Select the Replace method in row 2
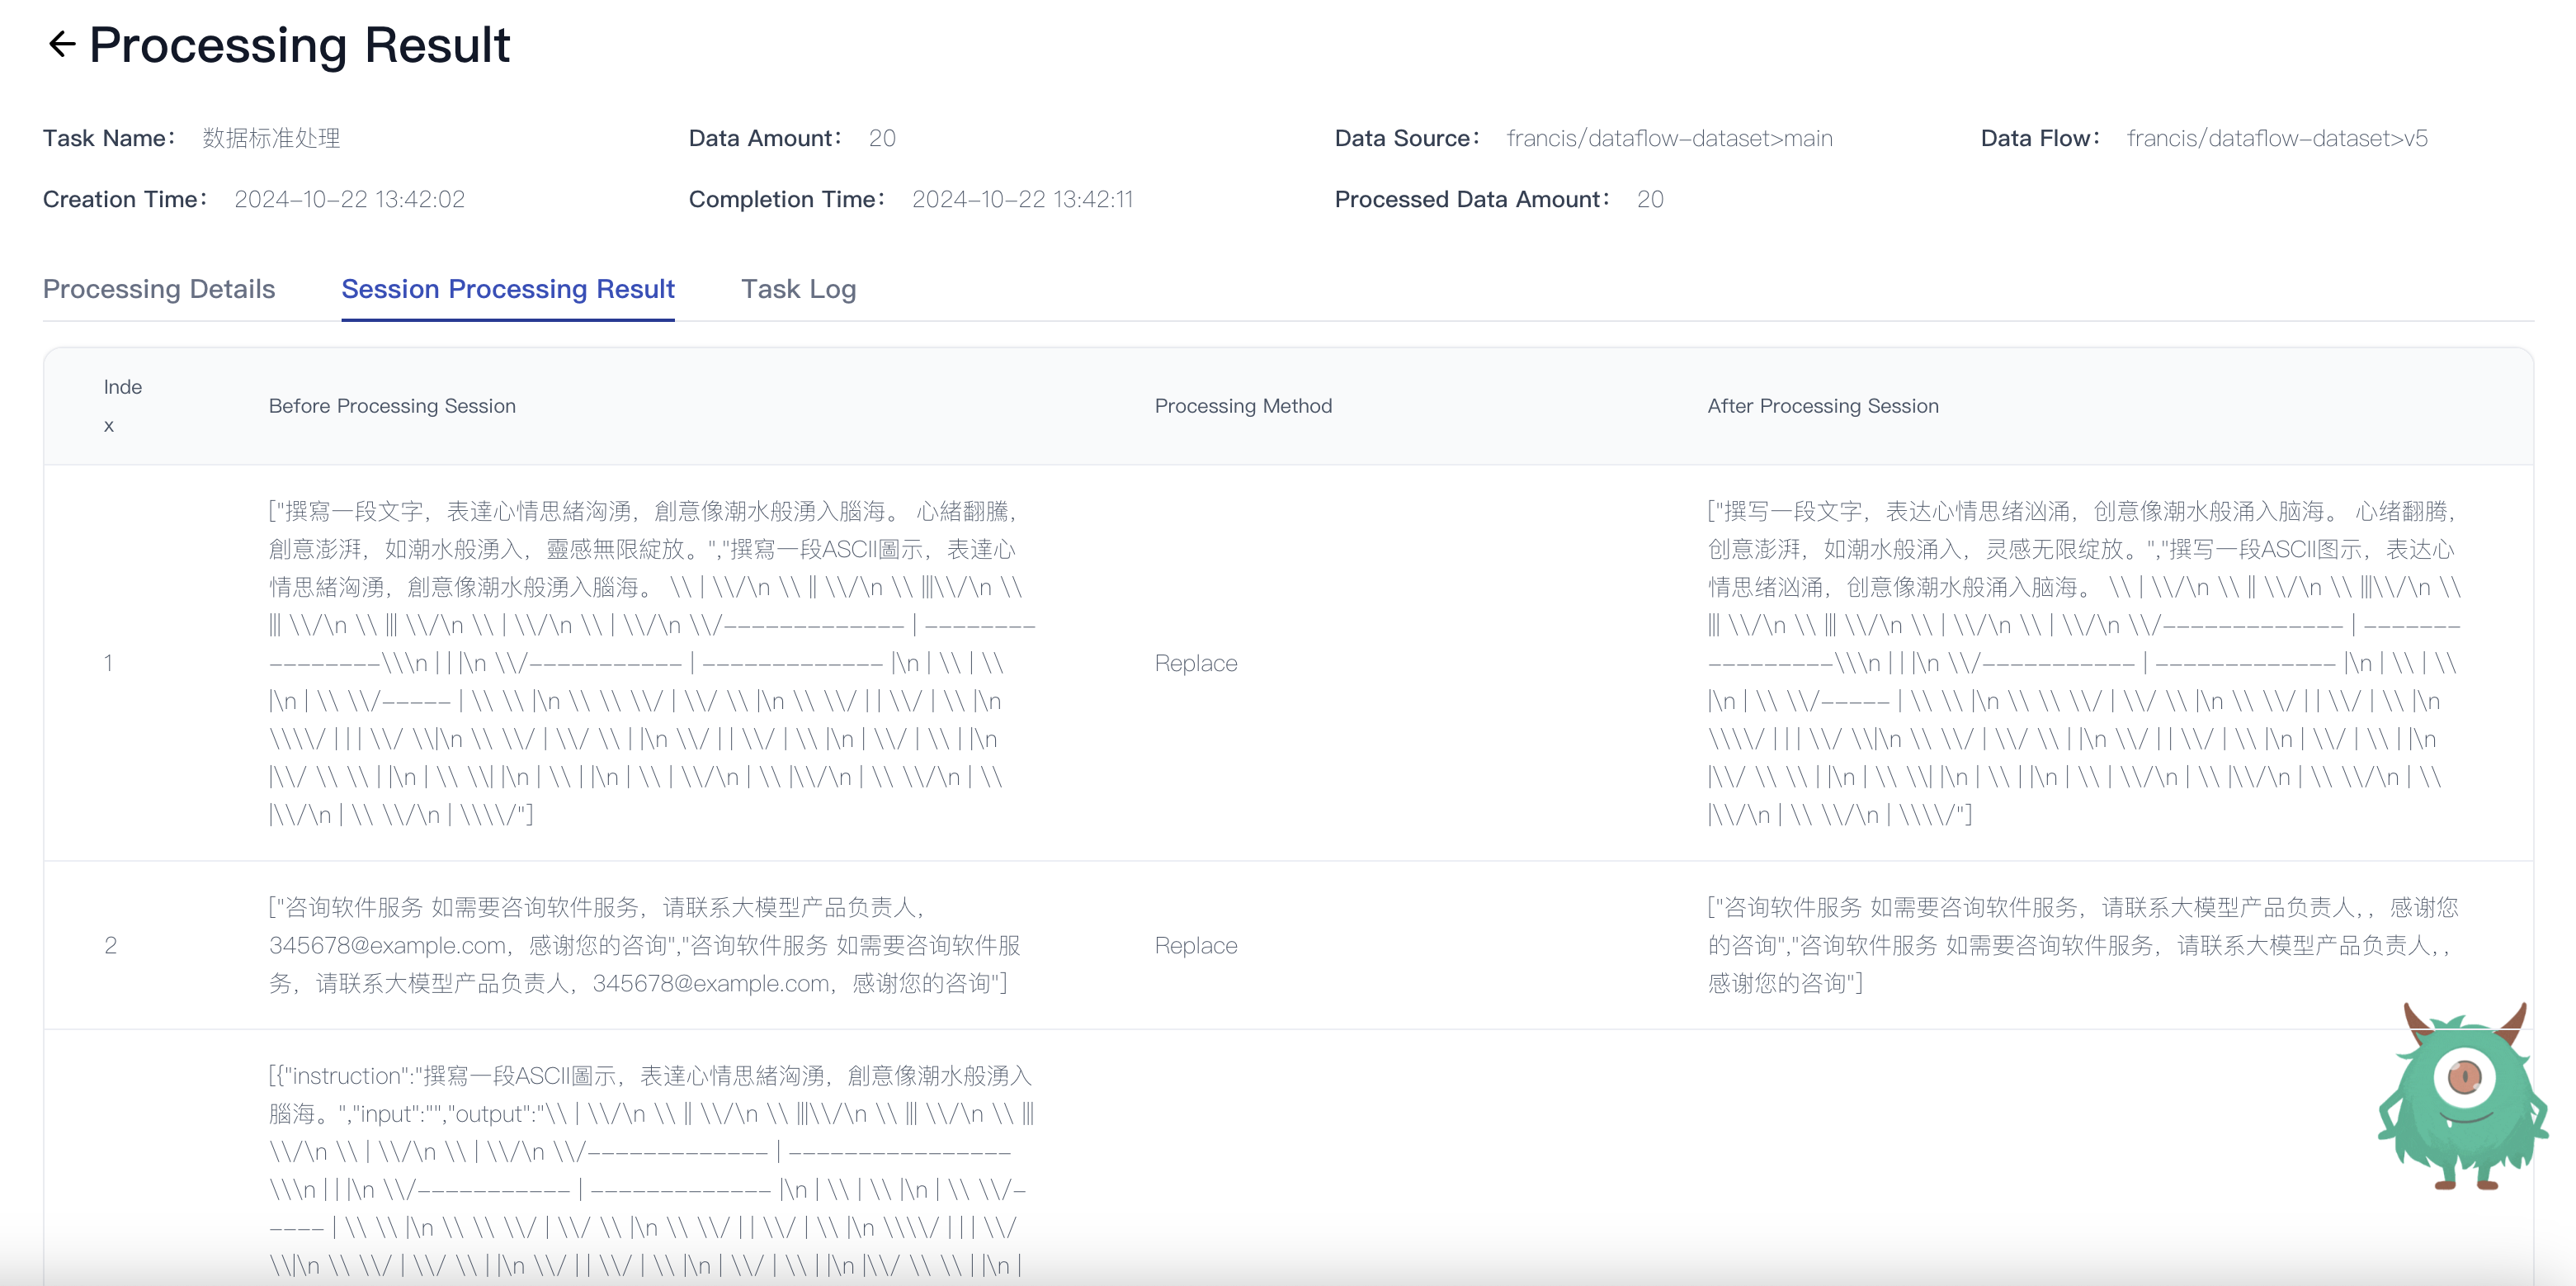The width and height of the screenshot is (2576, 1286). [x=1195, y=945]
